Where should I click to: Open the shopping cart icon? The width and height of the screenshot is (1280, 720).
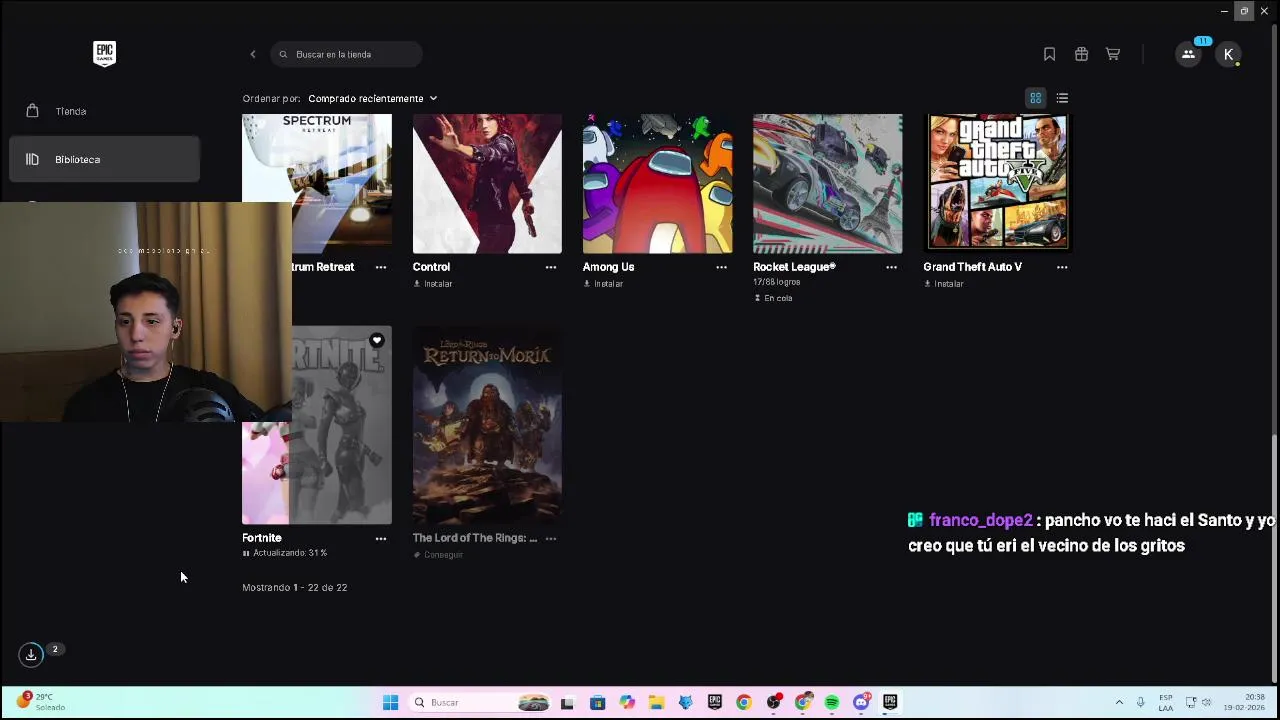1112,54
